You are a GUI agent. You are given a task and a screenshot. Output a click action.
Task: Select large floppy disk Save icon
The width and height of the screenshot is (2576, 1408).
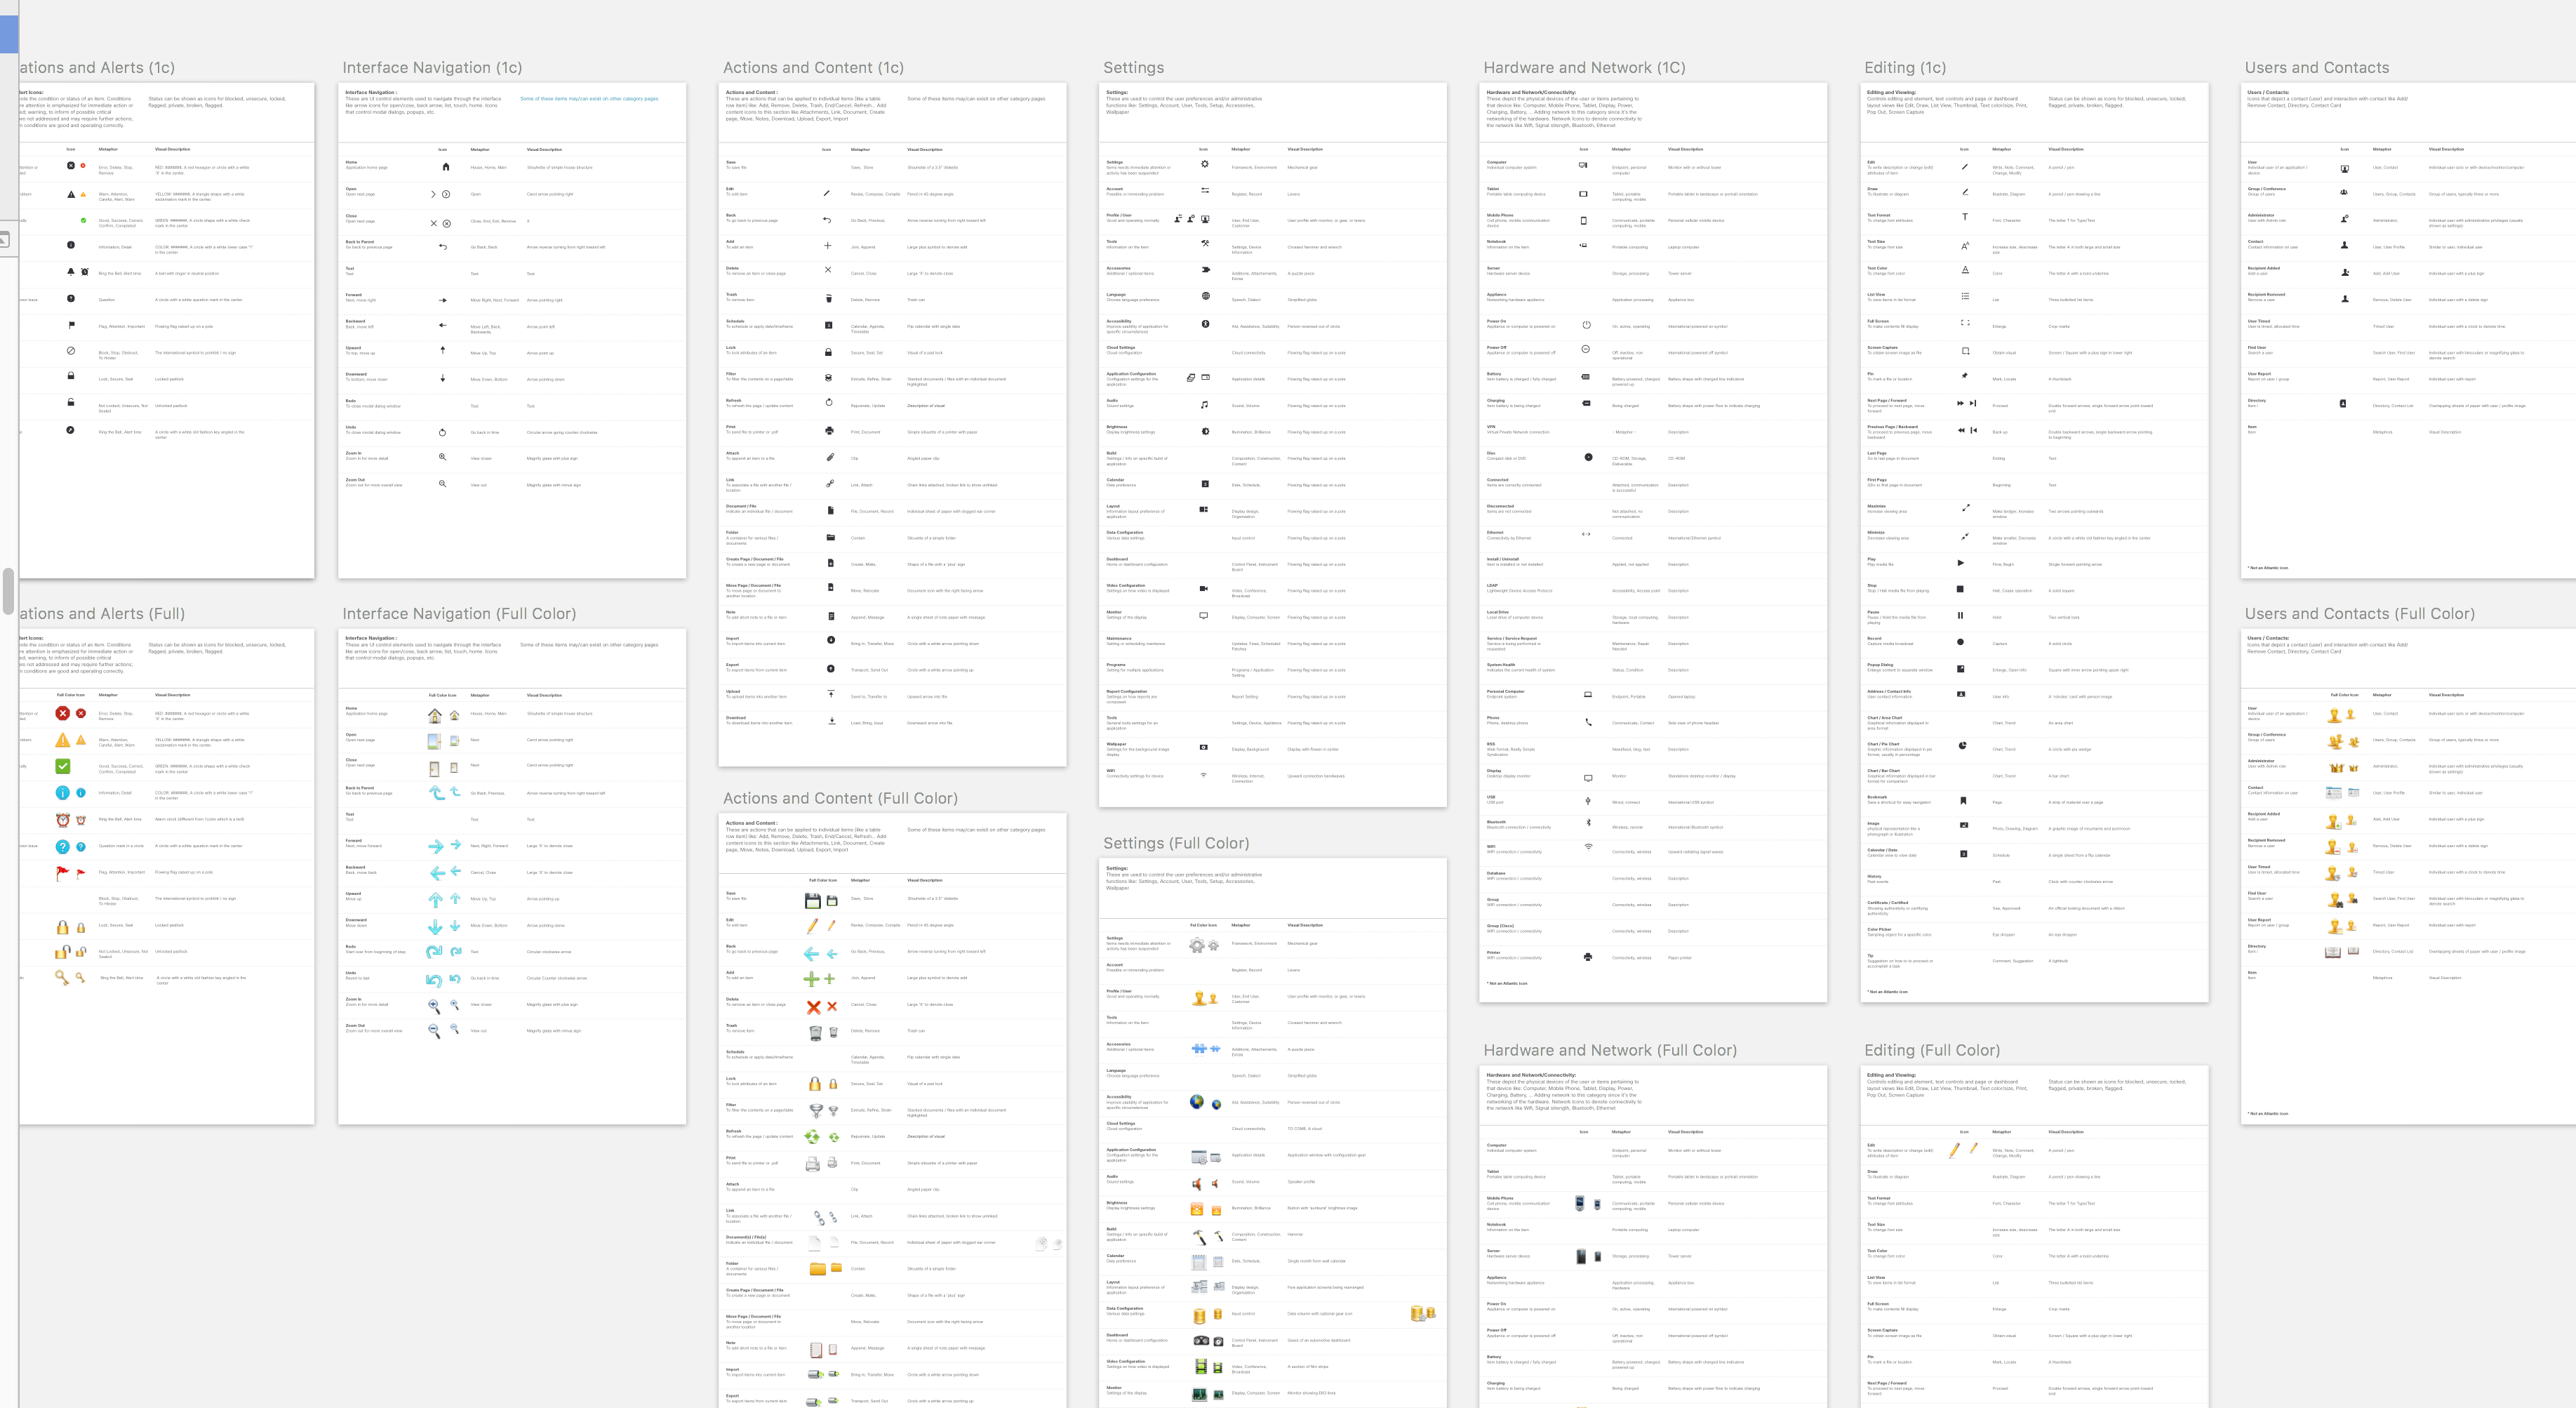[x=813, y=901]
